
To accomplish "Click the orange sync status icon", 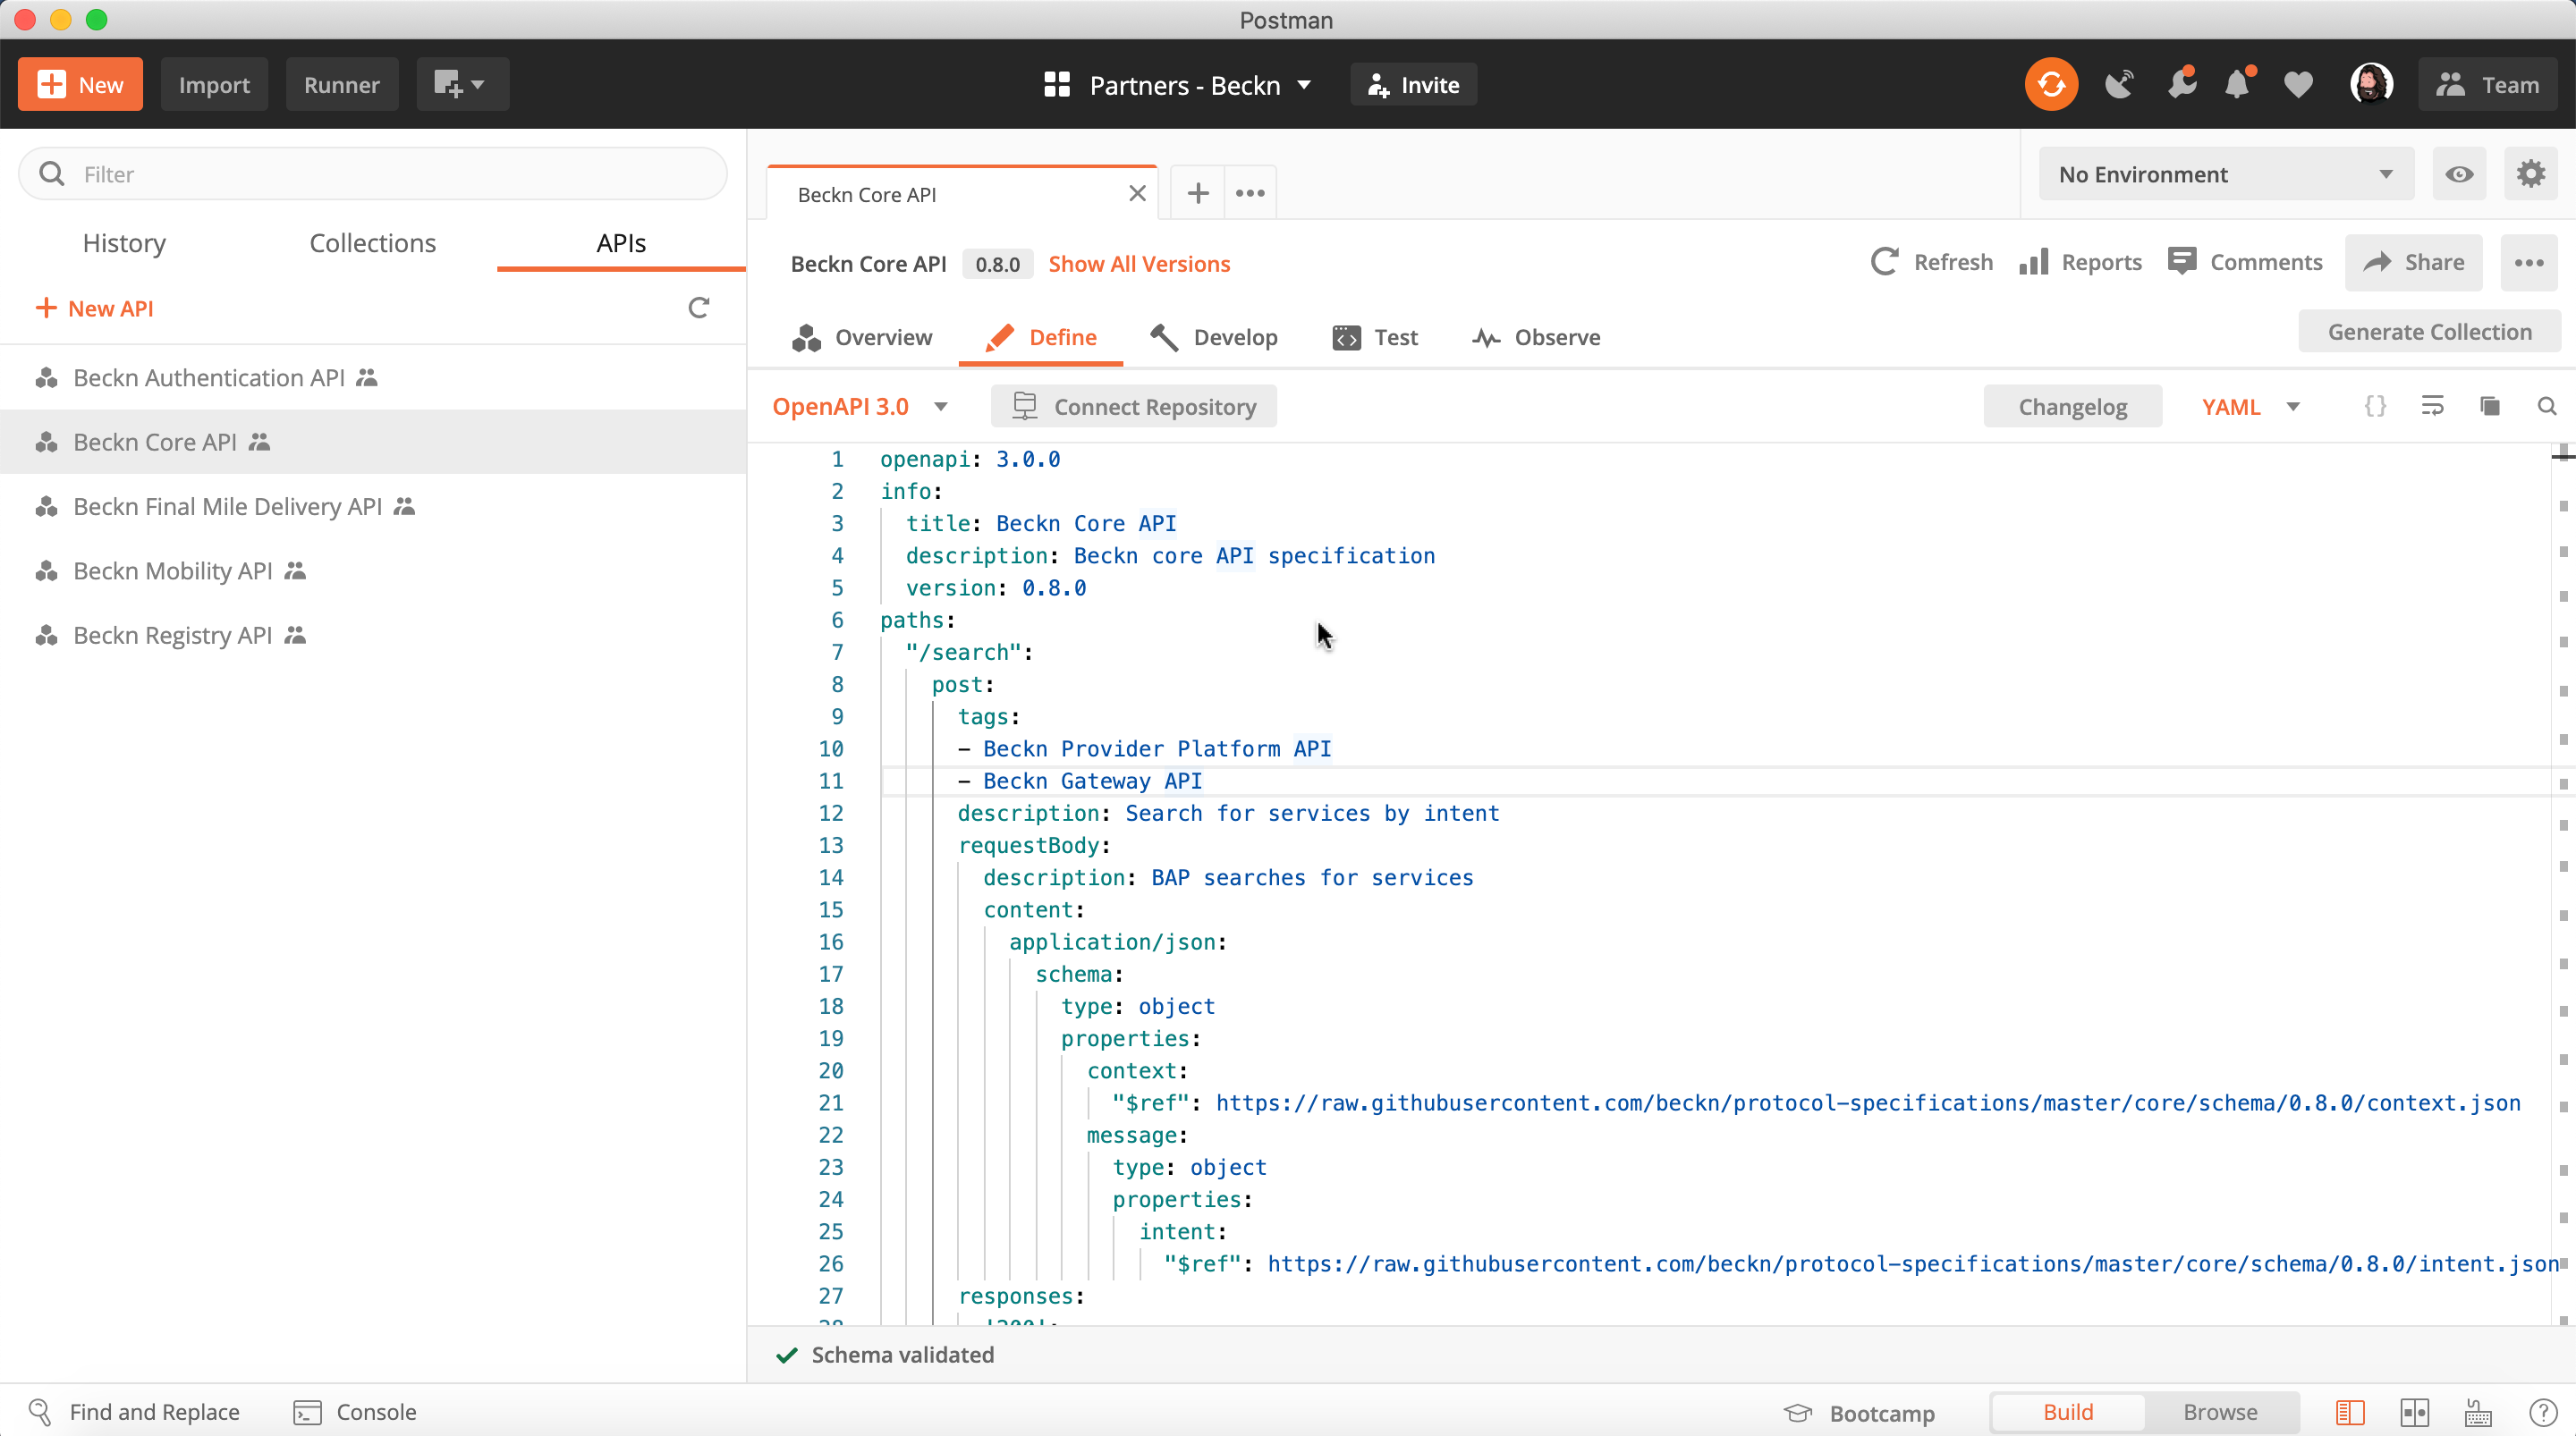I will (2051, 84).
